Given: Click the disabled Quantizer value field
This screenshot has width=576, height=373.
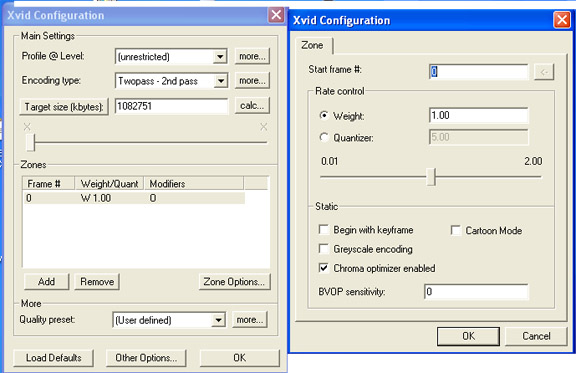Looking at the screenshot, I should click(479, 137).
